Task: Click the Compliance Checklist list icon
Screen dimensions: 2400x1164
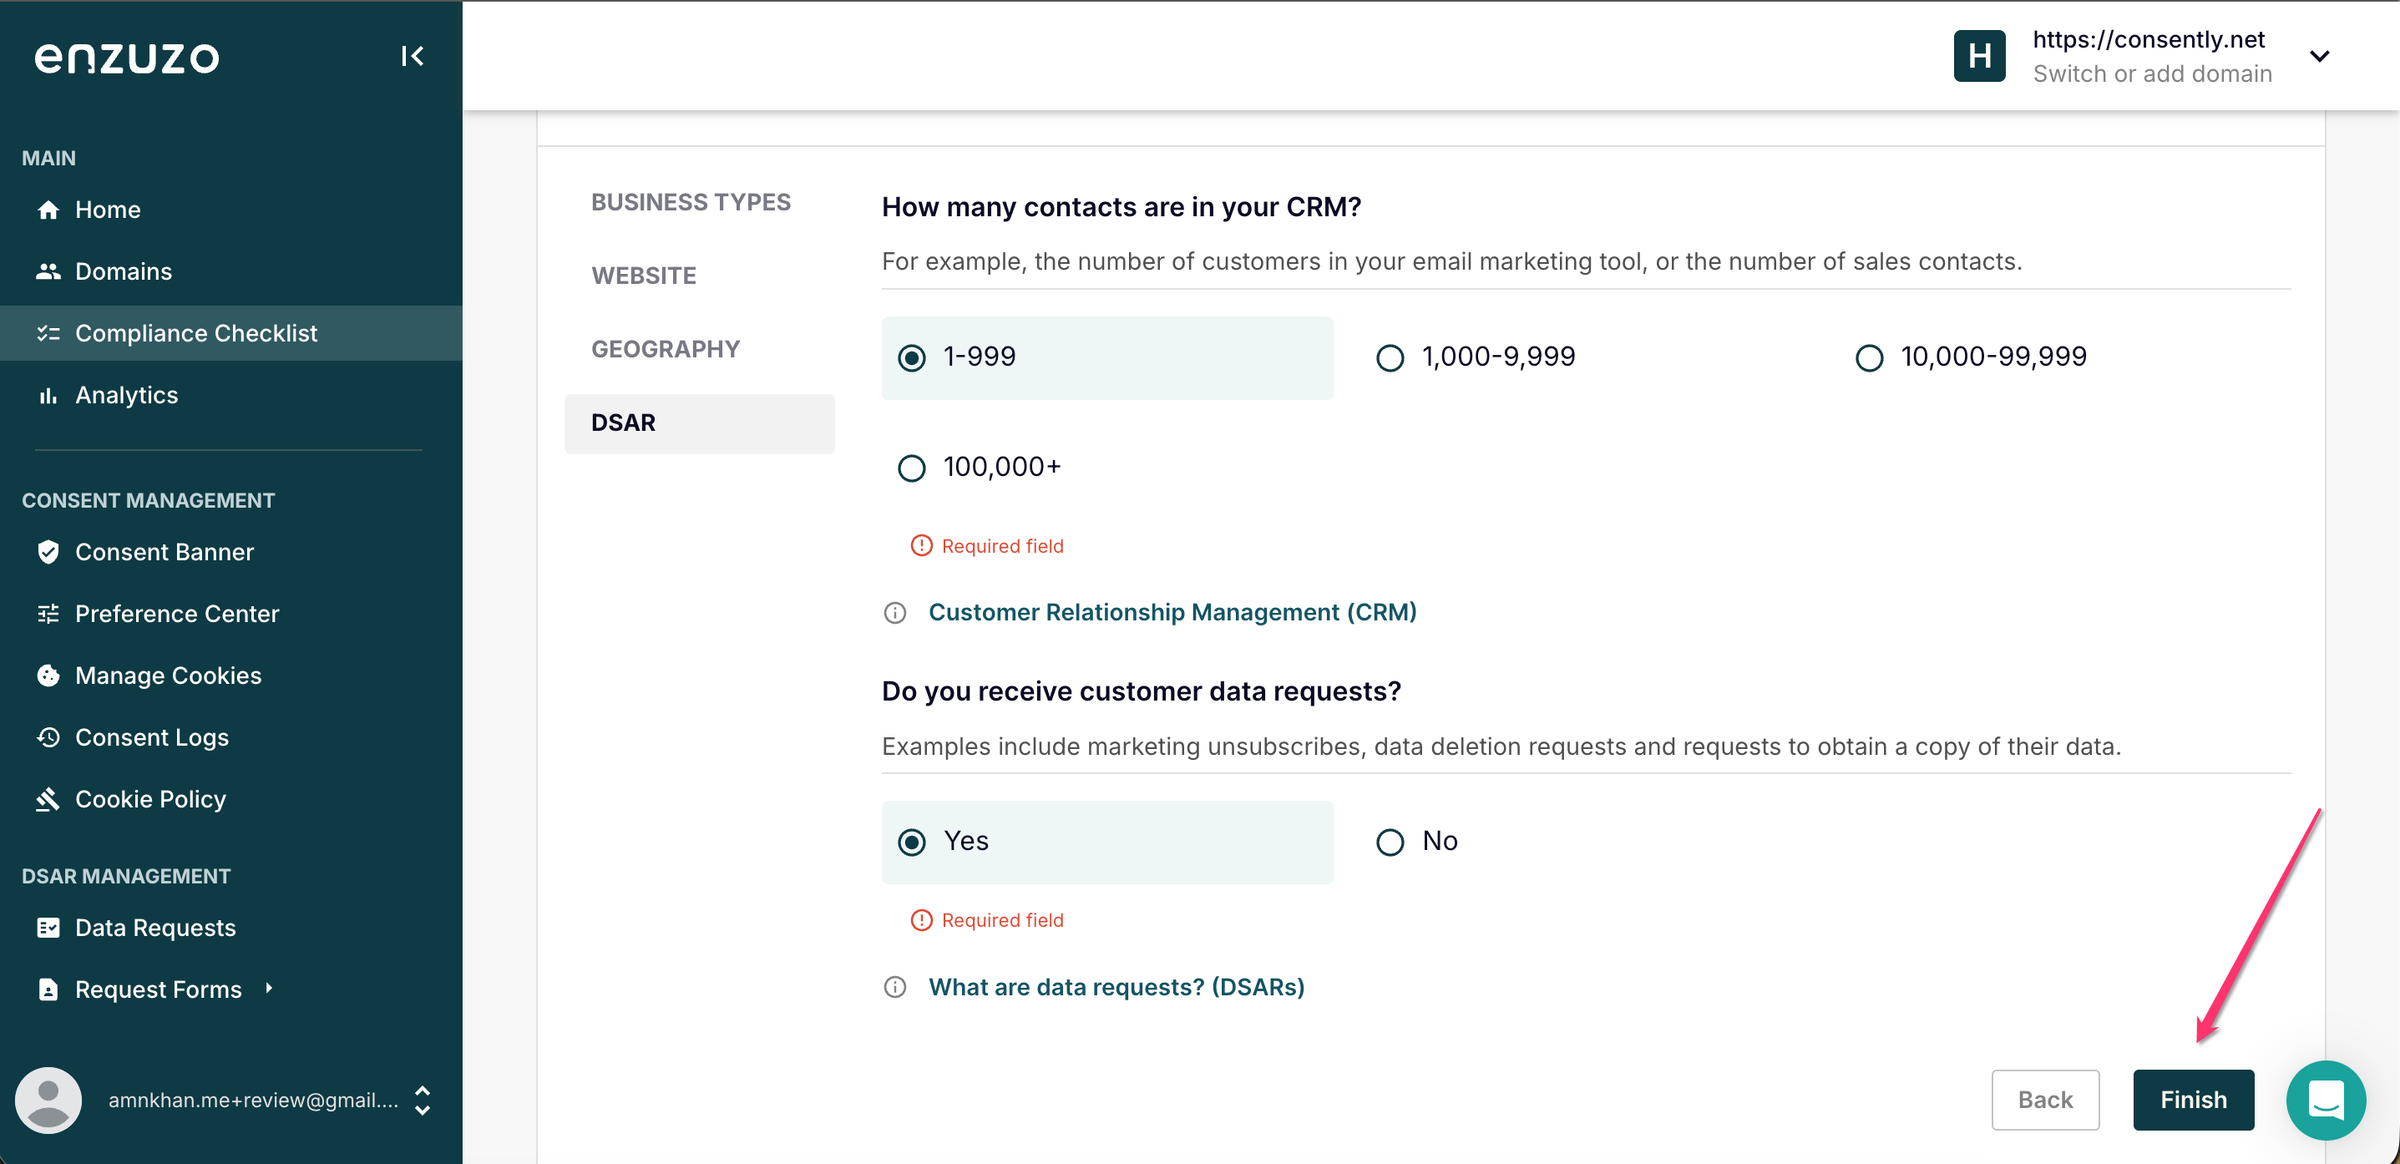Action: [x=48, y=333]
